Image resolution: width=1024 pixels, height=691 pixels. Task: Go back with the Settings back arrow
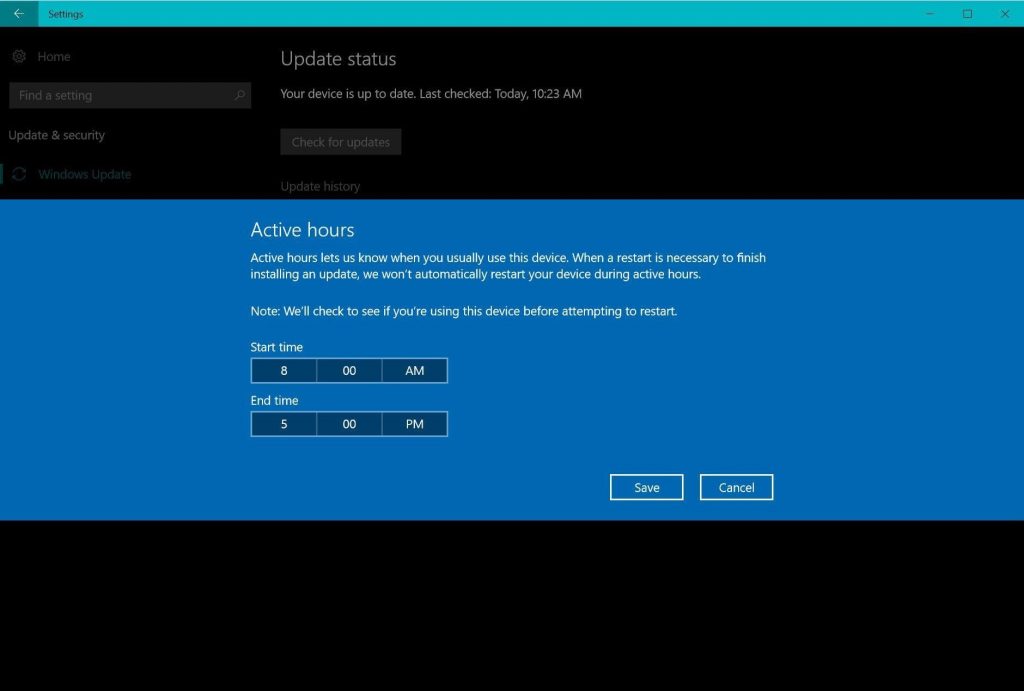click(19, 14)
